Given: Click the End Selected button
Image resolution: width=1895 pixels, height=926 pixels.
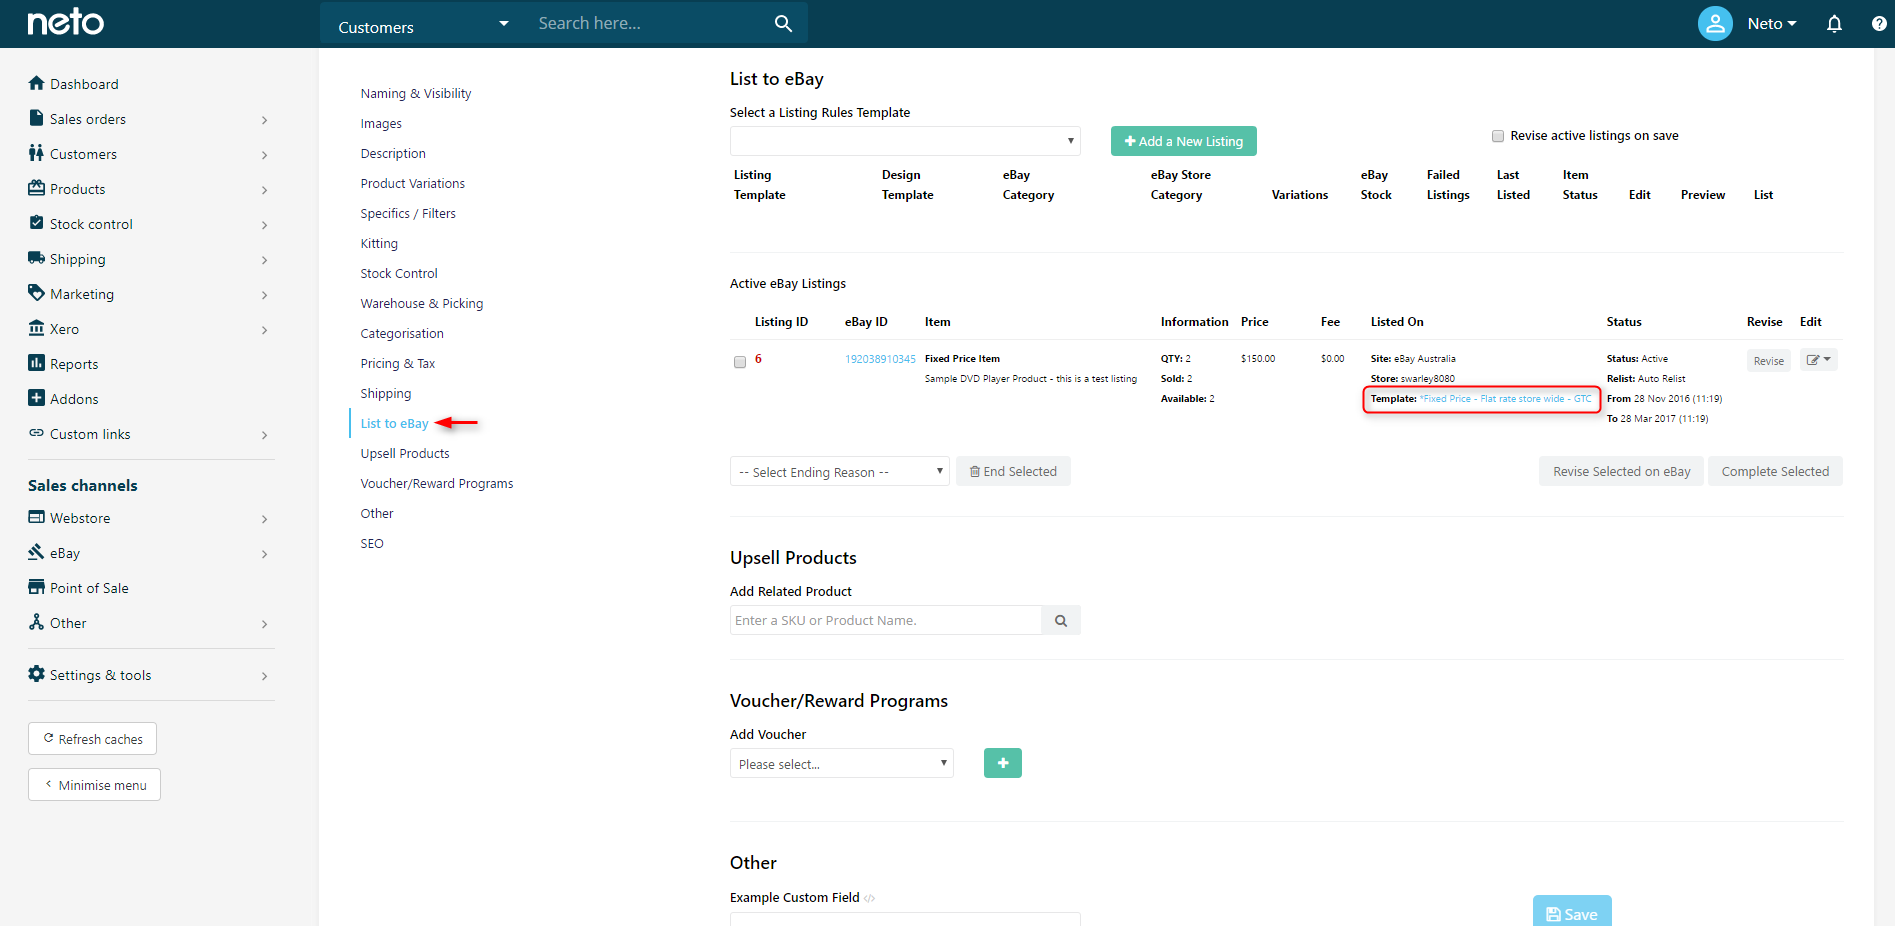Looking at the screenshot, I should (1013, 471).
